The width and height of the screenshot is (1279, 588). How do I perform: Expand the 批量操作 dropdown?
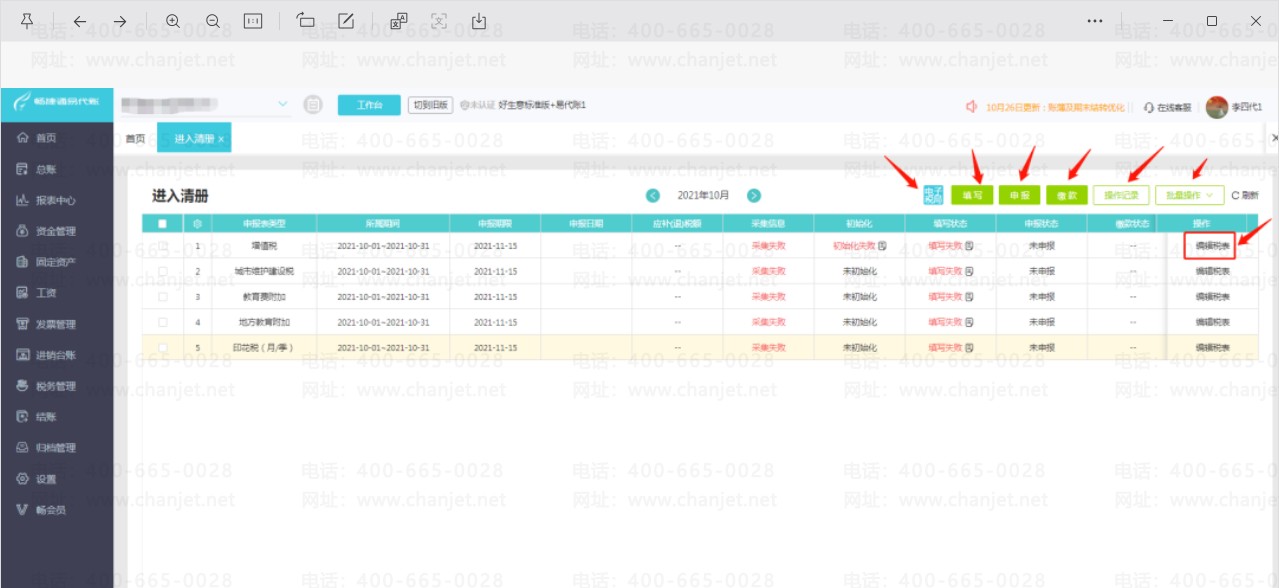tap(1189, 195)
